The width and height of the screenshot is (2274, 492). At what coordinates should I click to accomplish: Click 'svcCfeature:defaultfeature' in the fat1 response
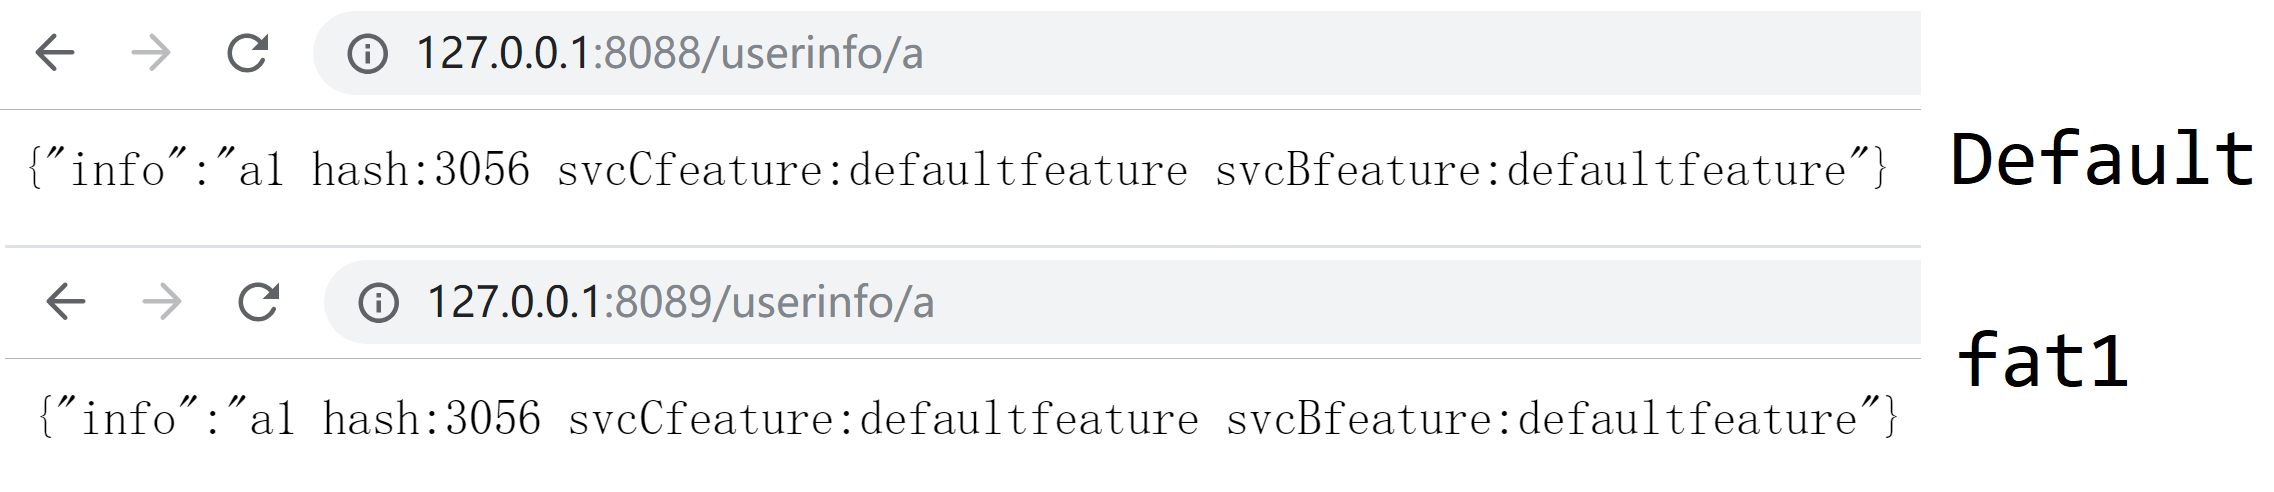pos(883,418)
